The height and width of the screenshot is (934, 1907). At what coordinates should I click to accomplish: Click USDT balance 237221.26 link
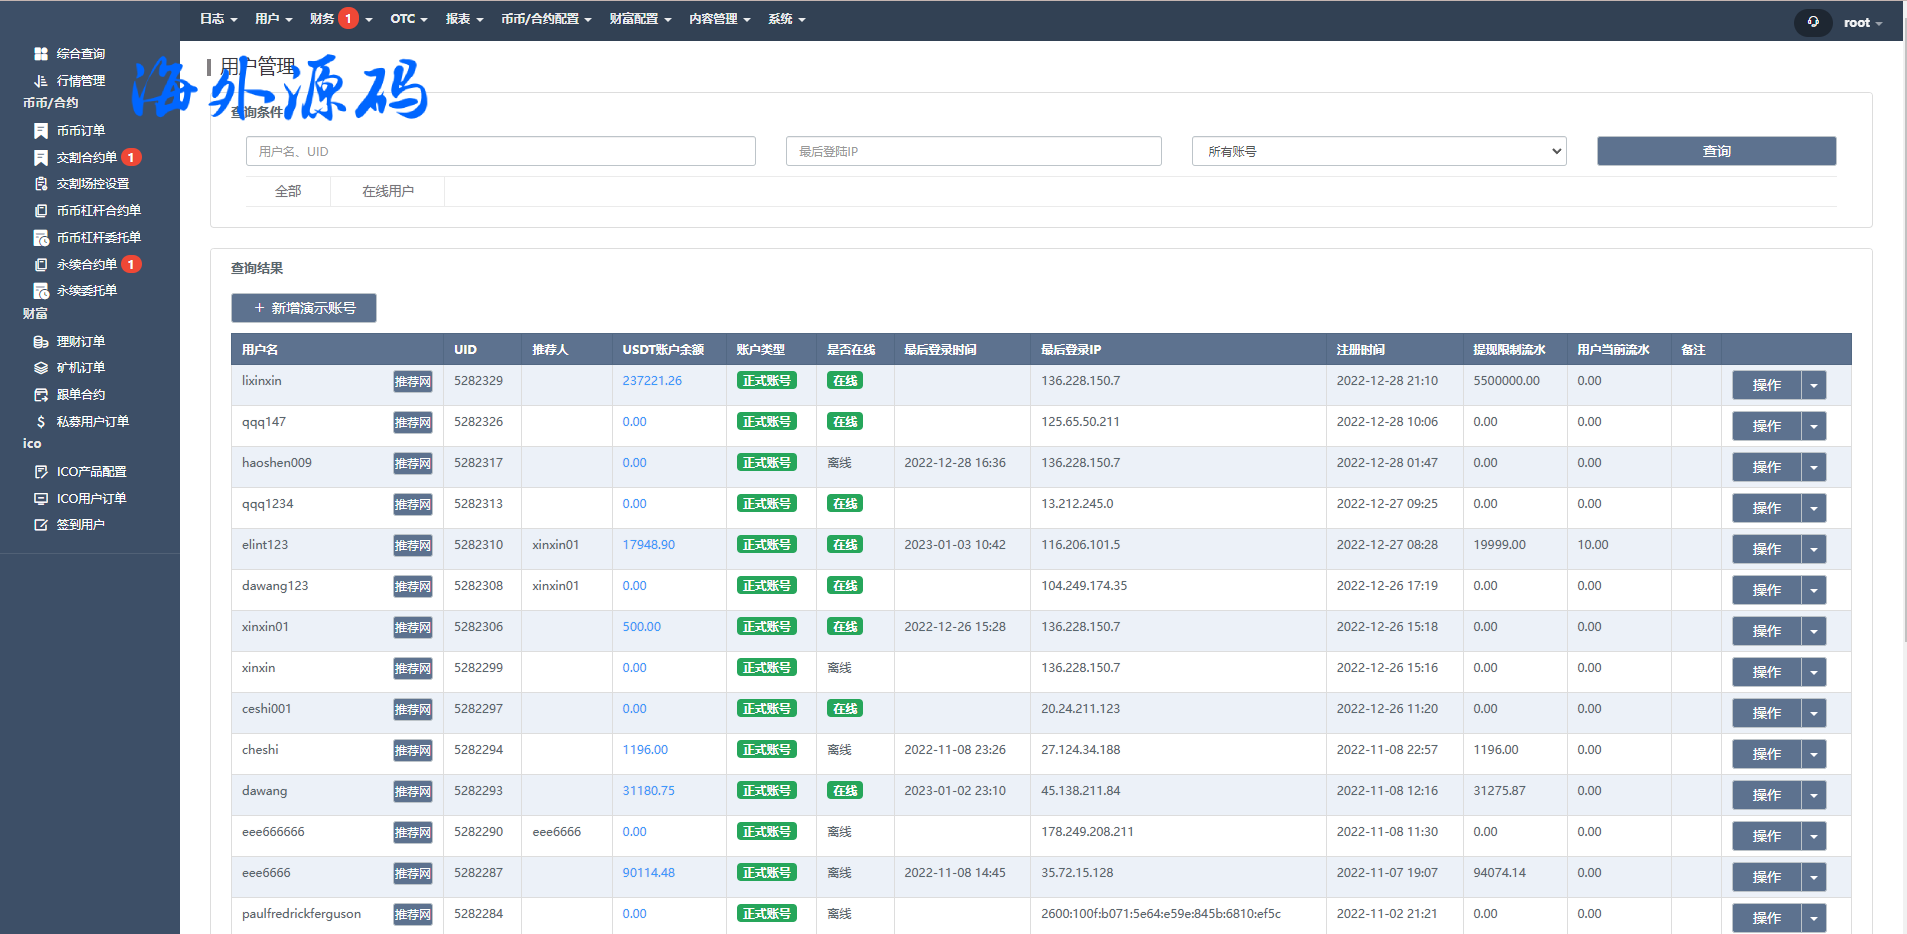[652, 381]
